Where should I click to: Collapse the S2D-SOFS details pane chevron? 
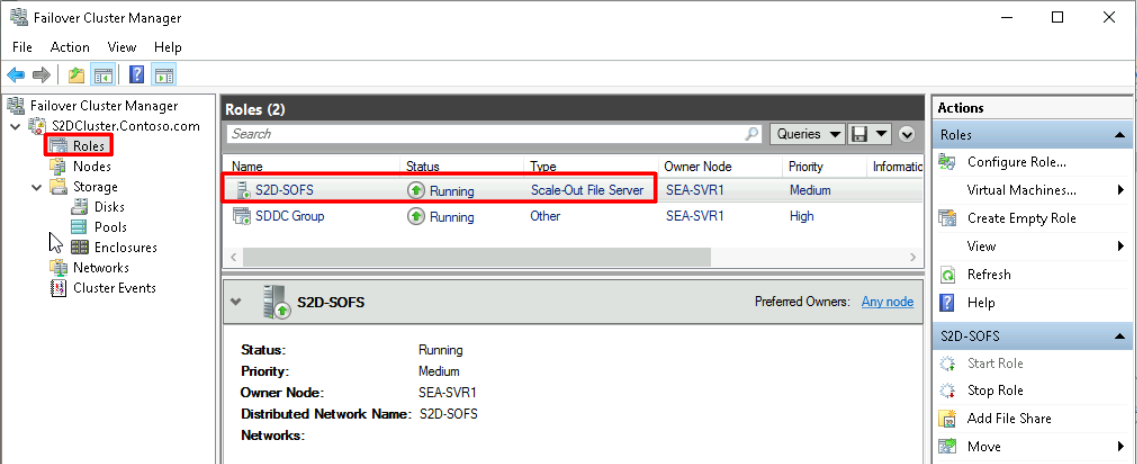[236, 302]
